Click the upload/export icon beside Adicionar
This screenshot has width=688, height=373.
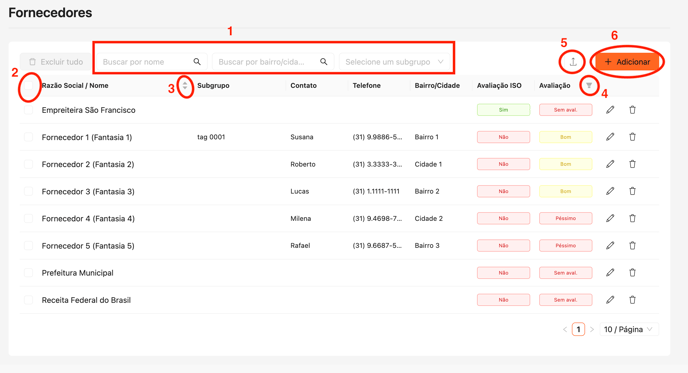[x=573, y=62]
